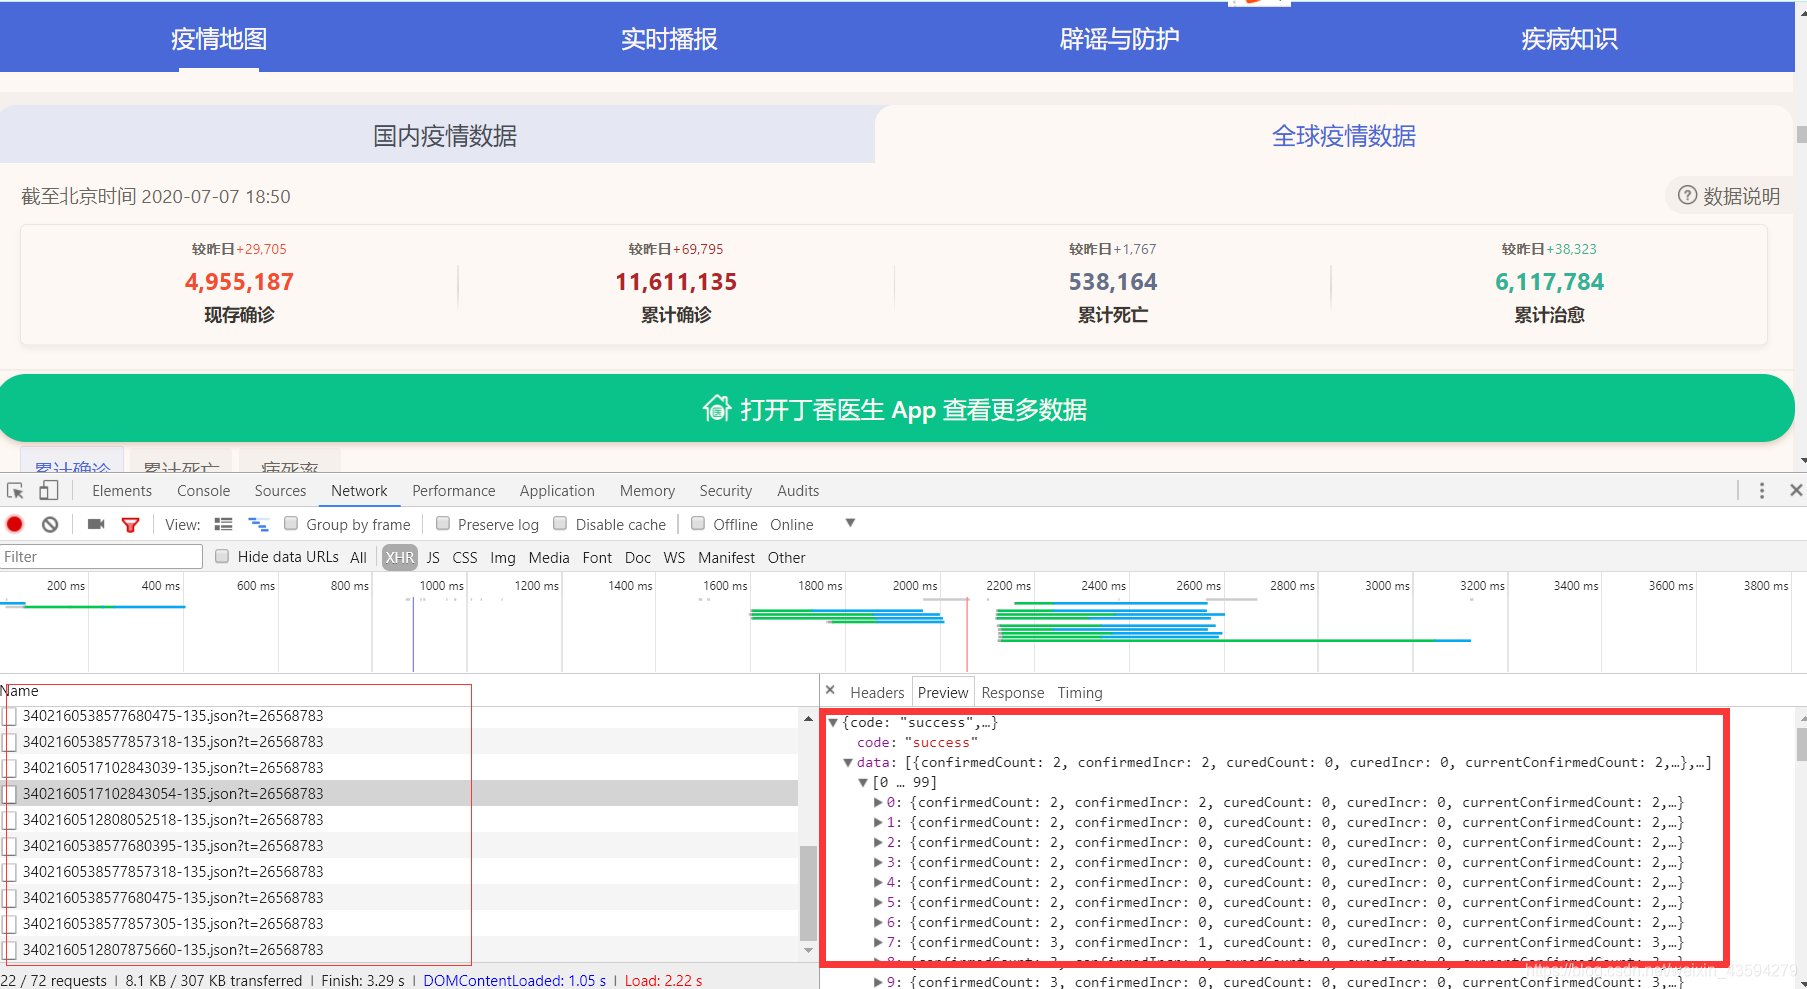Select request 3402160517102843039-135.json
The width and height of the screenshot is (1807, 989).
(x=399, y=767)
